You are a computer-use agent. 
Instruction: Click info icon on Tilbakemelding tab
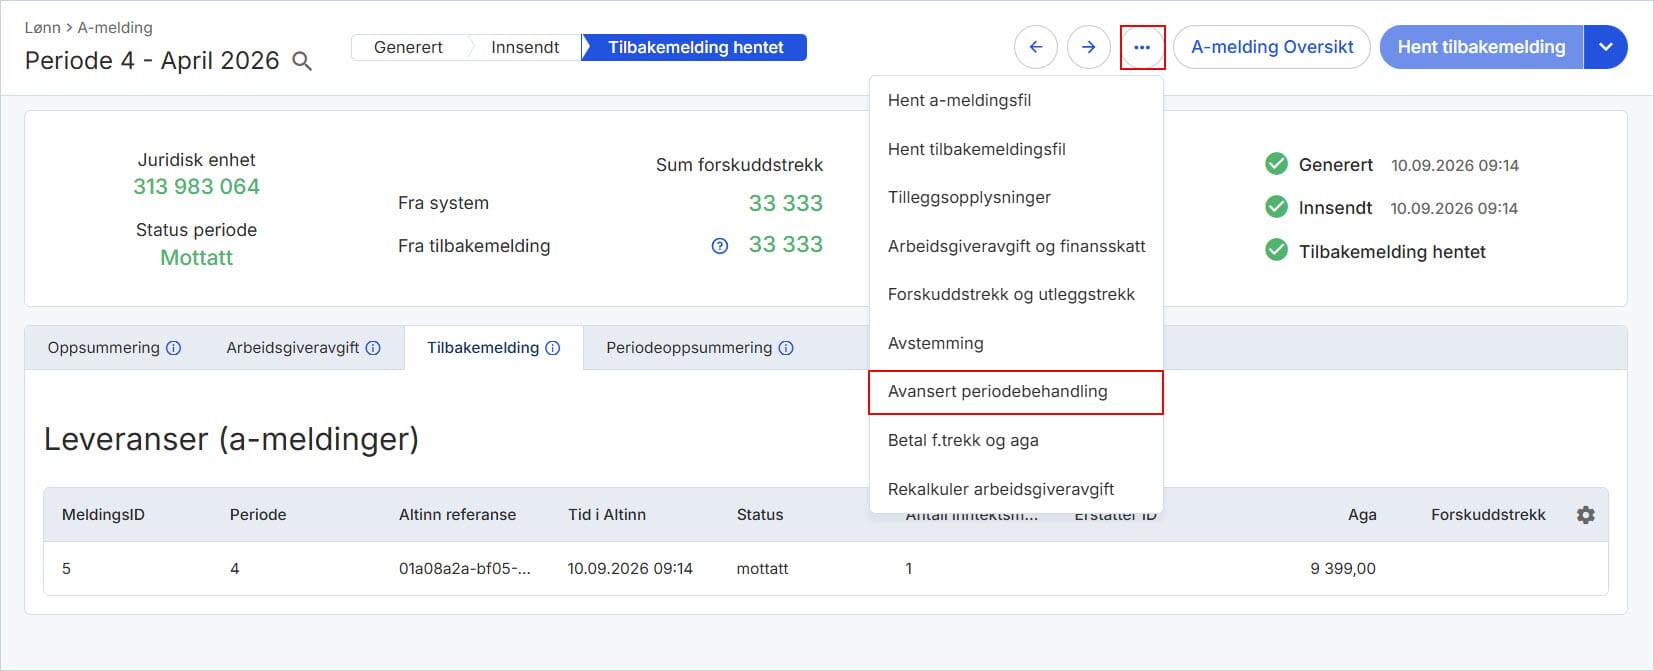(x=553, y=348)
